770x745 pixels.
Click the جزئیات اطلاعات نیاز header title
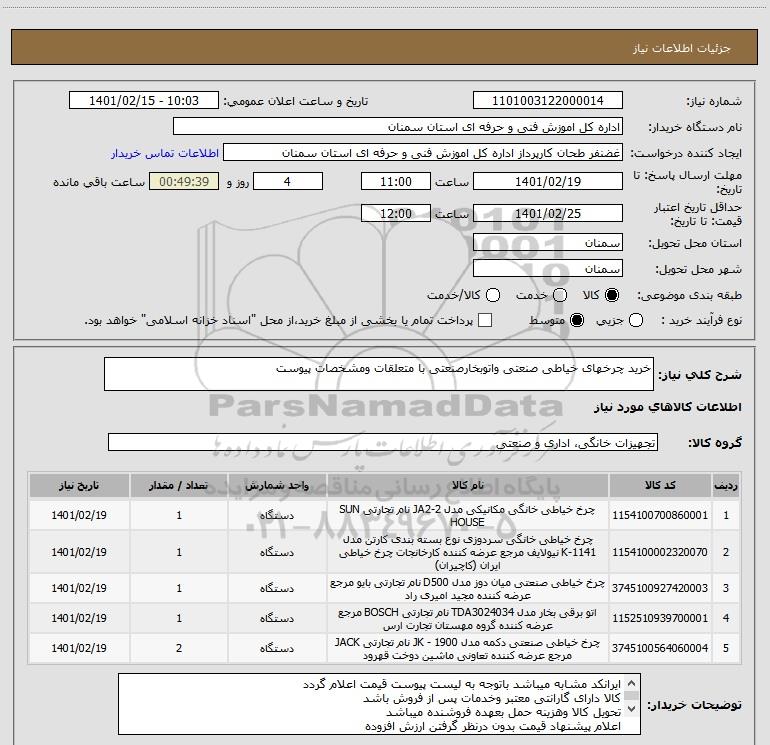[682, 48]
